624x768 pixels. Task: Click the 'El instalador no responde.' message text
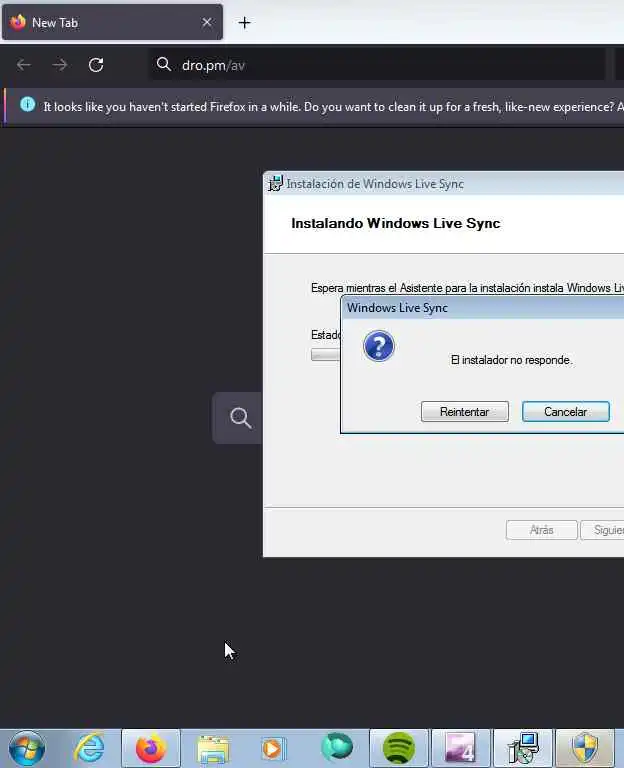(x=511, y=360)
